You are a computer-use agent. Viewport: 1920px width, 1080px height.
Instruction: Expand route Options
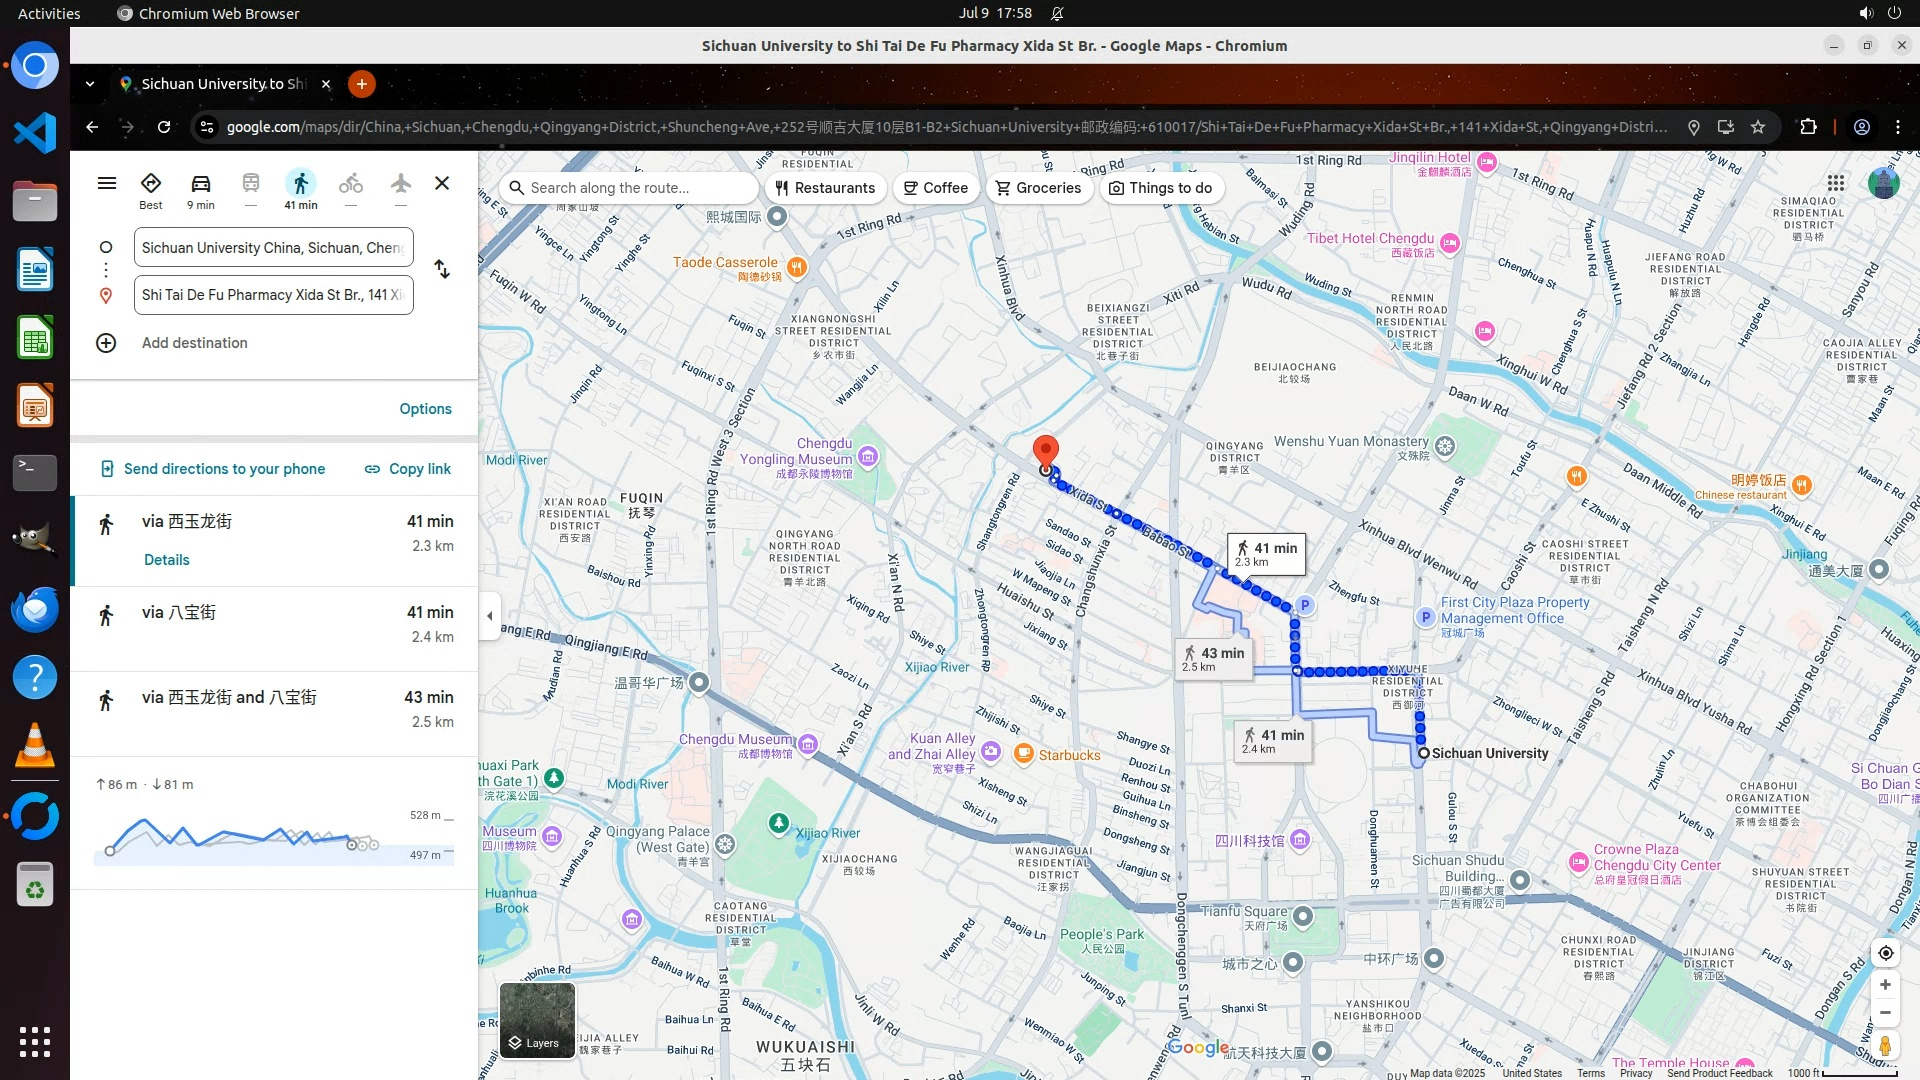coord(425,409)
